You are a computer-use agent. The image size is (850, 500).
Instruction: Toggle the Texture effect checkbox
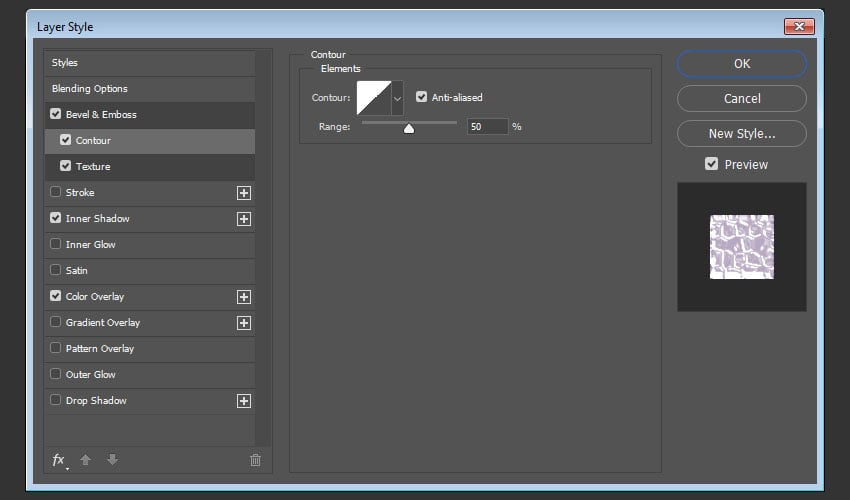point(66,166)
